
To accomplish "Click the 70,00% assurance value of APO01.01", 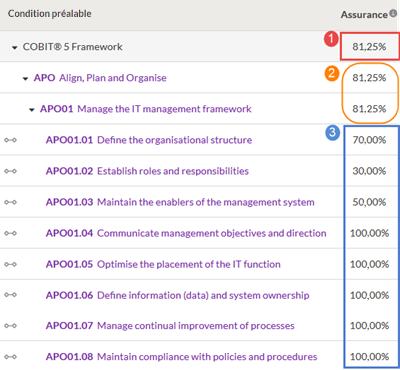I will point(369,140).
